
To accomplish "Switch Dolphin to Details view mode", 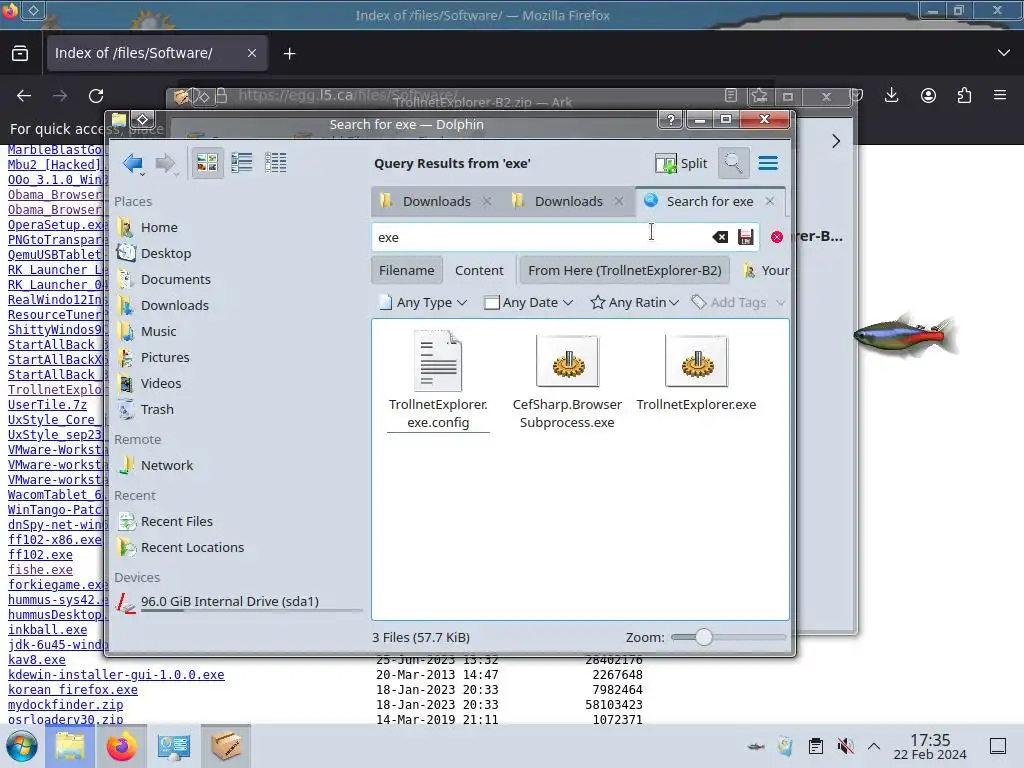I will [276, 163].
